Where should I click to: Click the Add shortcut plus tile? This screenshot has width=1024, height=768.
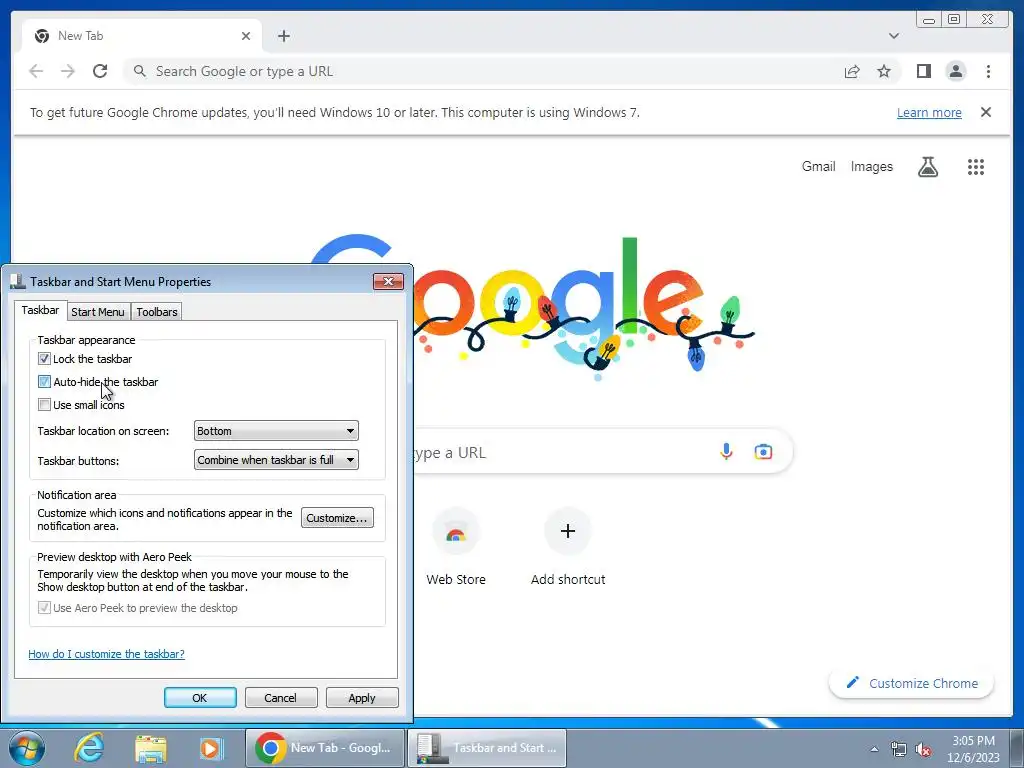pos(568,547)
